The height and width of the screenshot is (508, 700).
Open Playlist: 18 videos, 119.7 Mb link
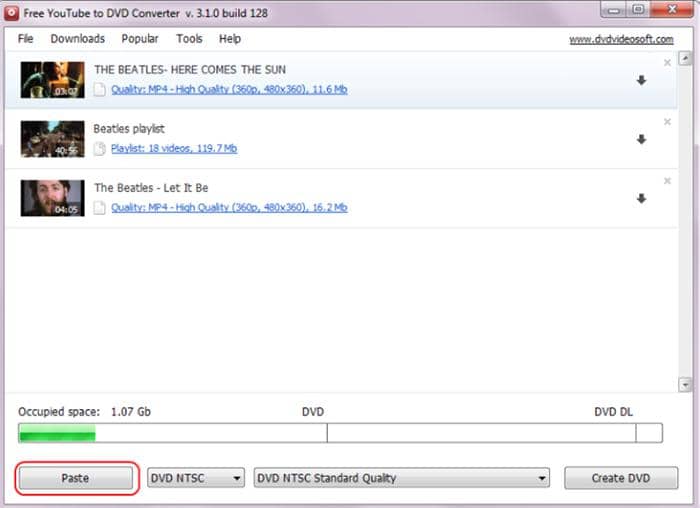(174, 148)
